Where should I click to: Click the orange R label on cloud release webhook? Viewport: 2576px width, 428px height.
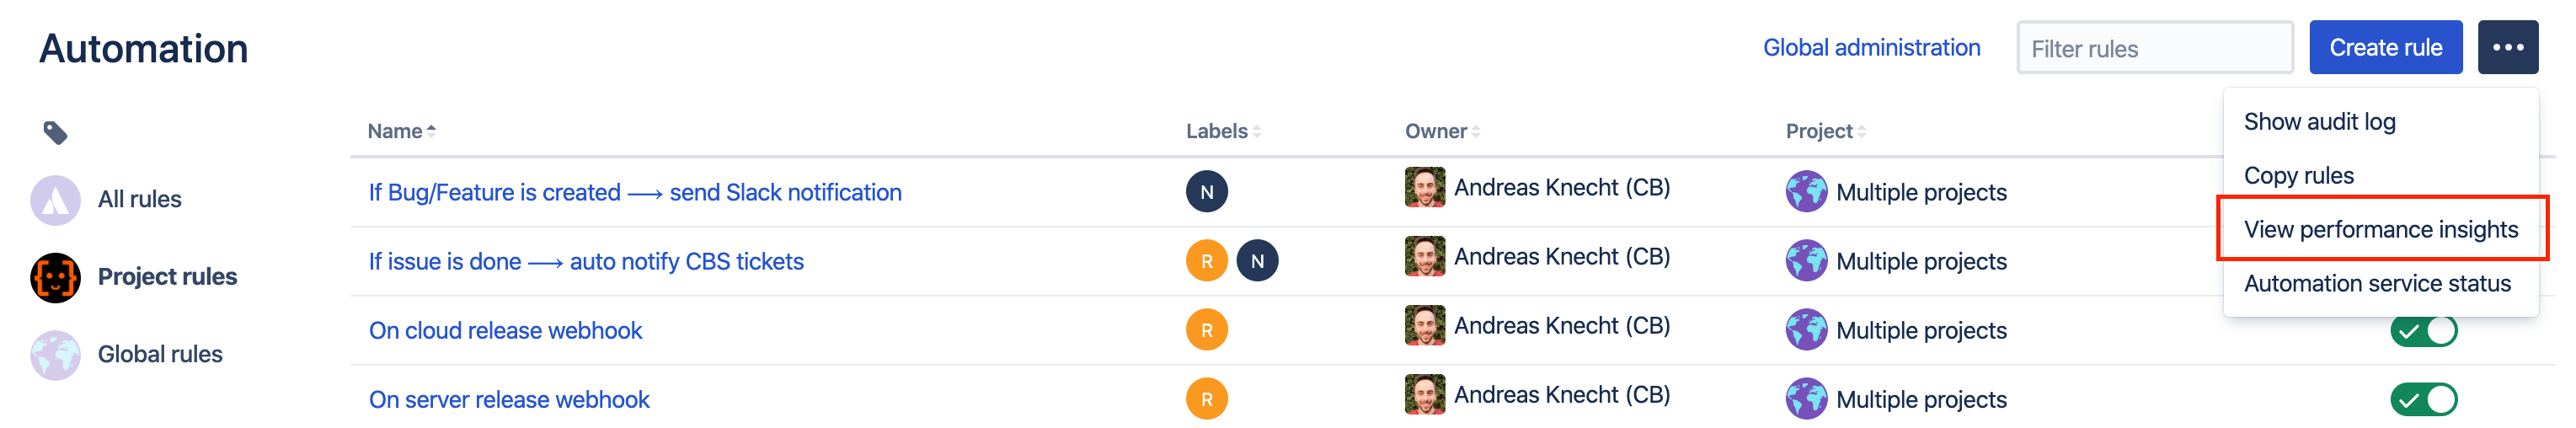1206,330
